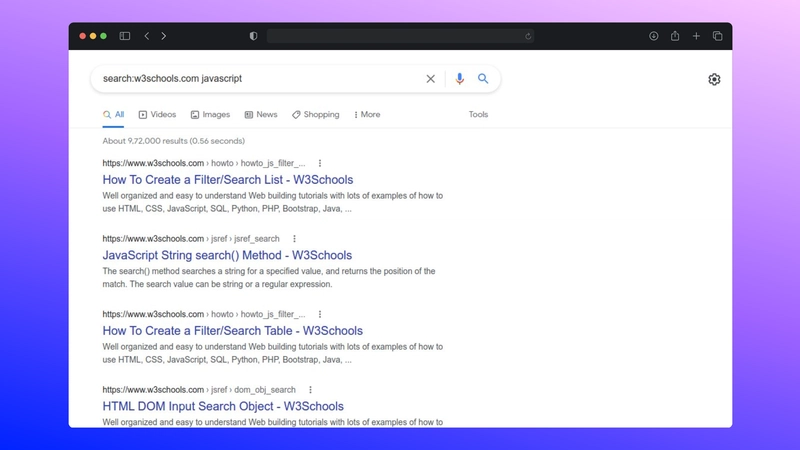Open HTML DOM Input Search Object link
The height and width of the screenshot is (450, 800).
(x=223, y=406)
